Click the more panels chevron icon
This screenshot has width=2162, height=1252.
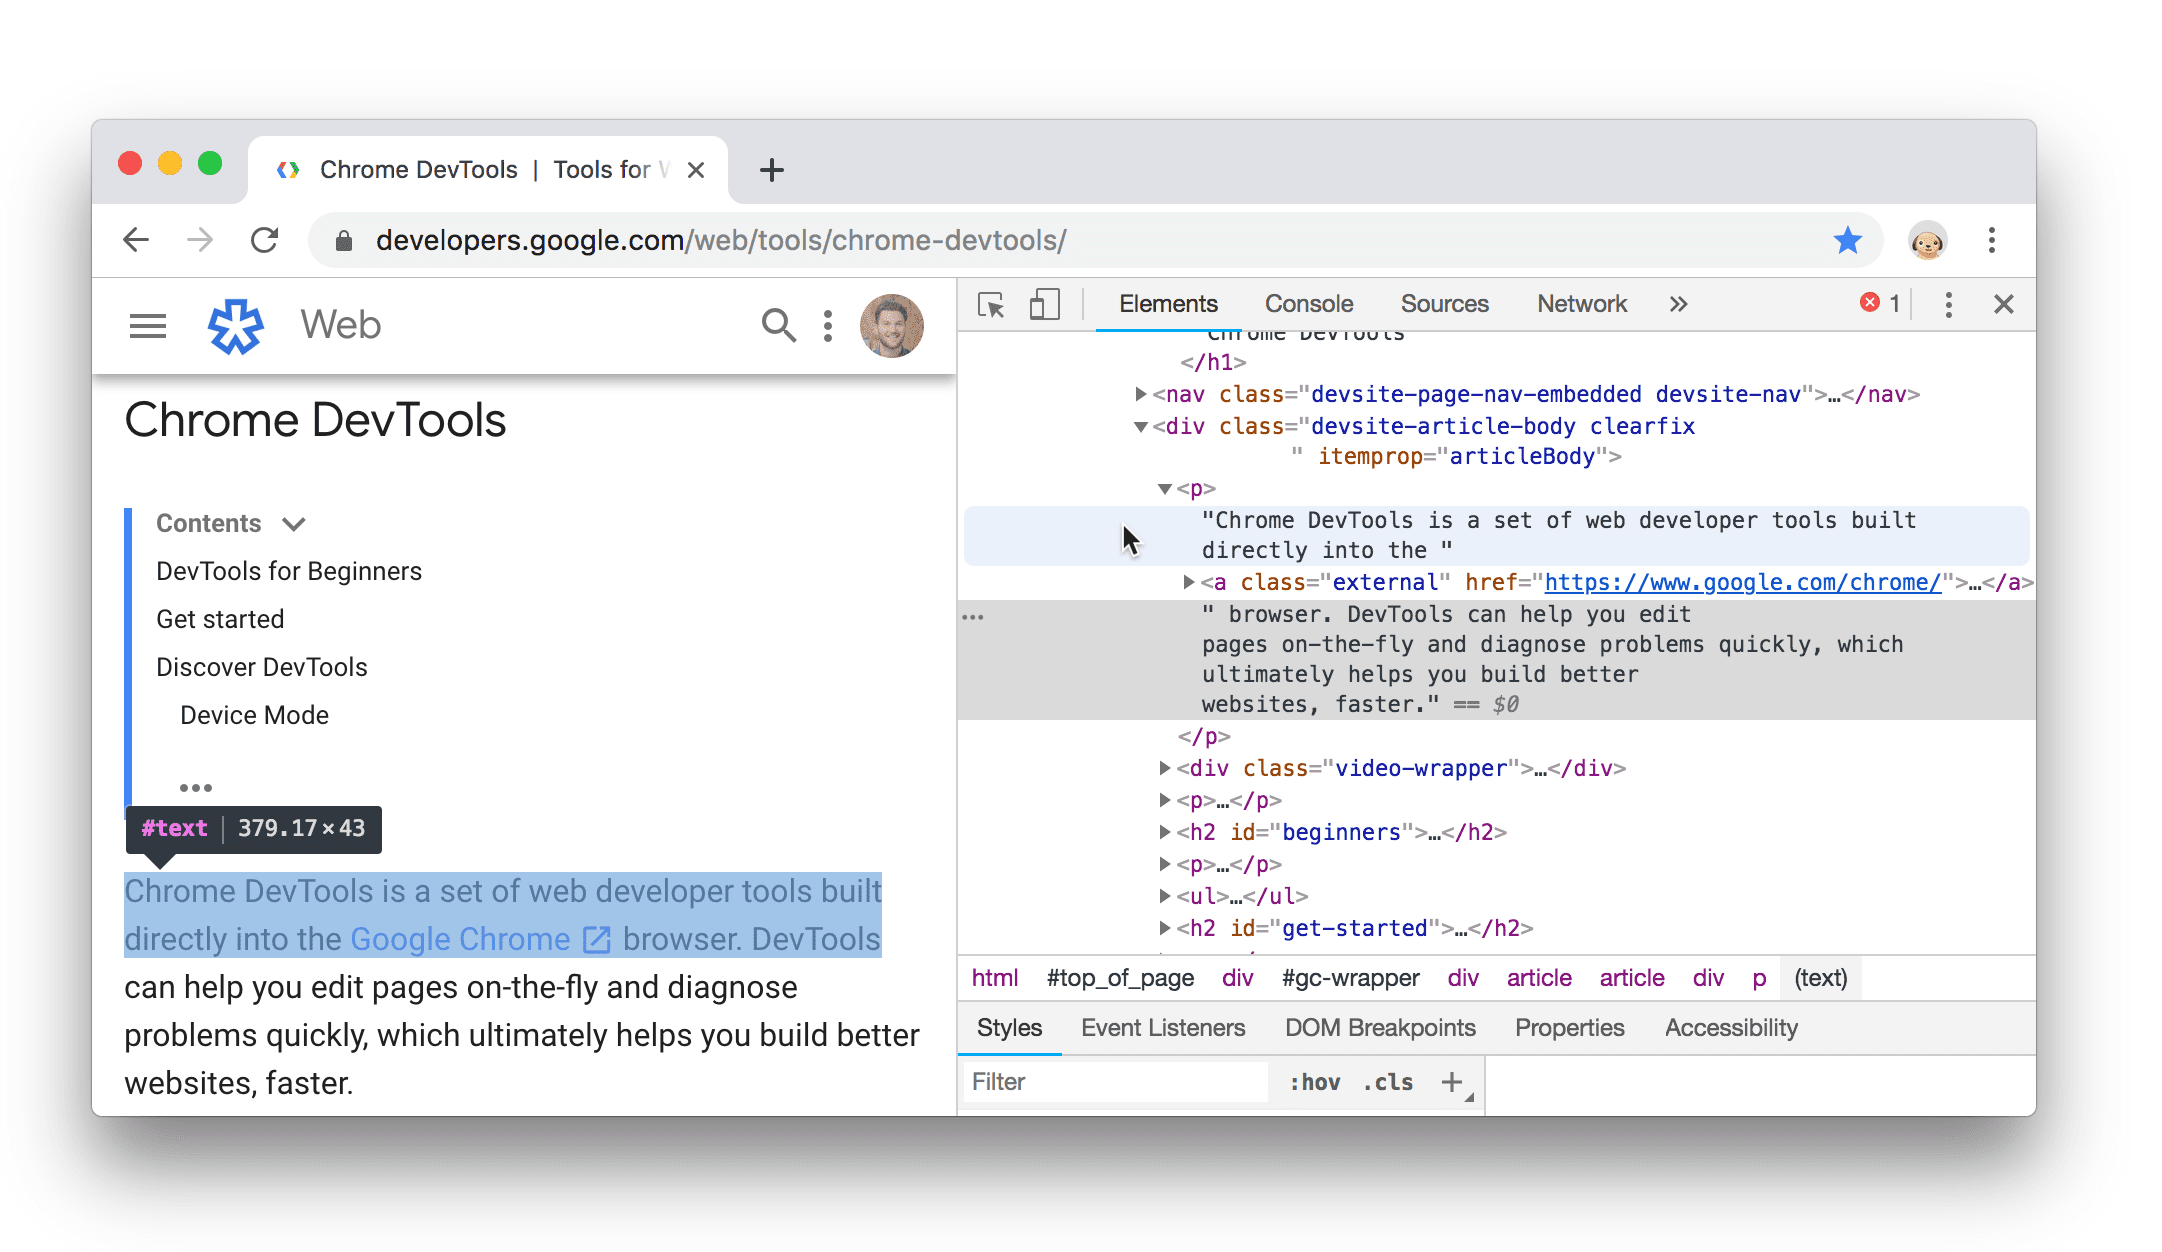coord(1678,306)
